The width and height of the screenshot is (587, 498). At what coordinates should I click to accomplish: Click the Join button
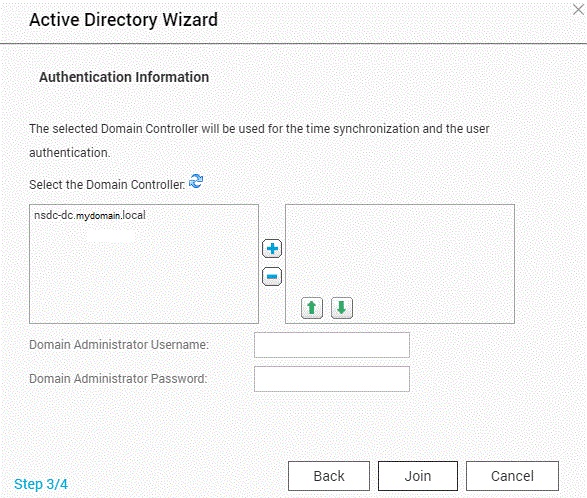tap(418, 476)
